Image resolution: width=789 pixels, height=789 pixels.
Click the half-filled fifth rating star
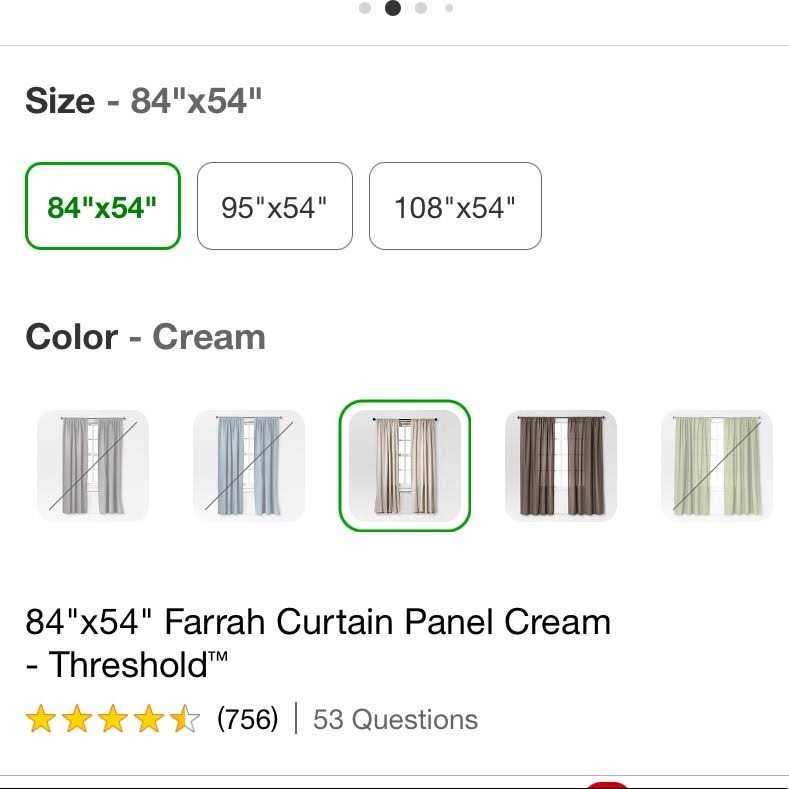(x=185, y=718)
